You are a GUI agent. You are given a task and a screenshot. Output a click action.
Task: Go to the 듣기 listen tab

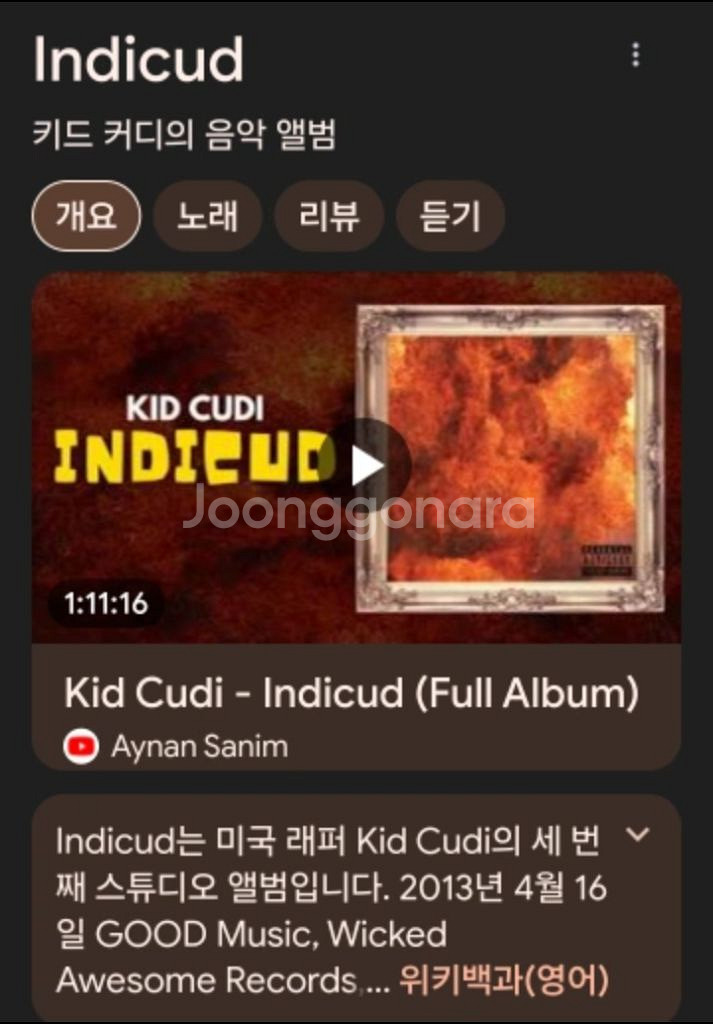click(x=450, y=216)
